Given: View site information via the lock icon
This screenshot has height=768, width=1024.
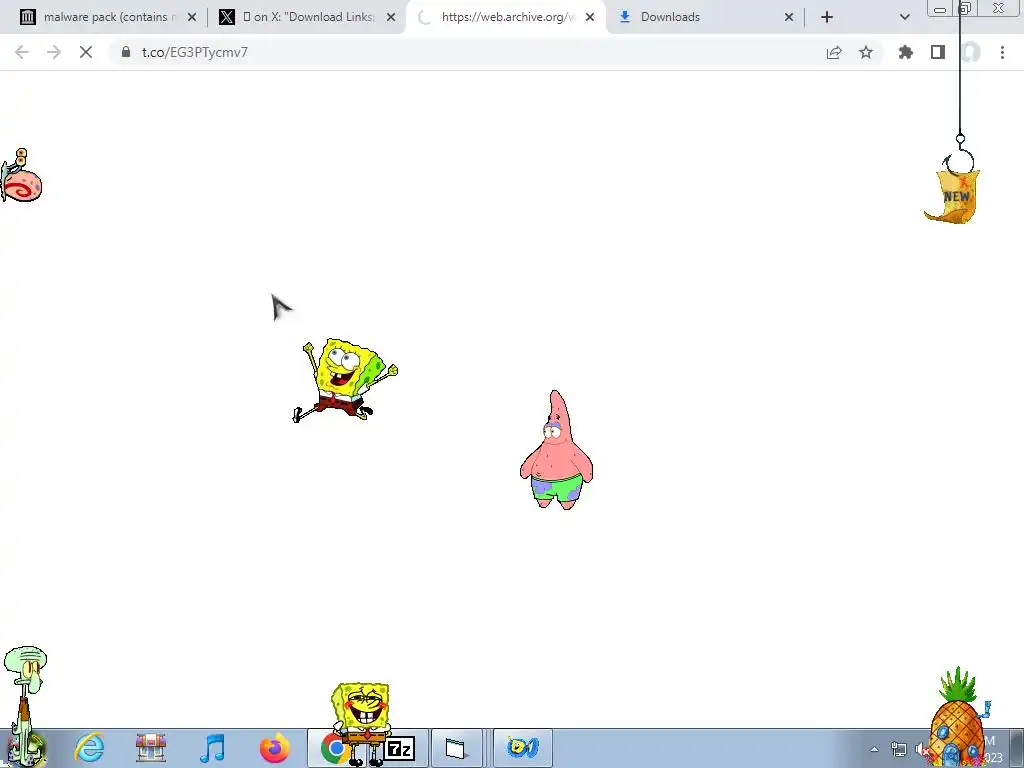Looking at the screenshot, I should [x=126, y=52].
